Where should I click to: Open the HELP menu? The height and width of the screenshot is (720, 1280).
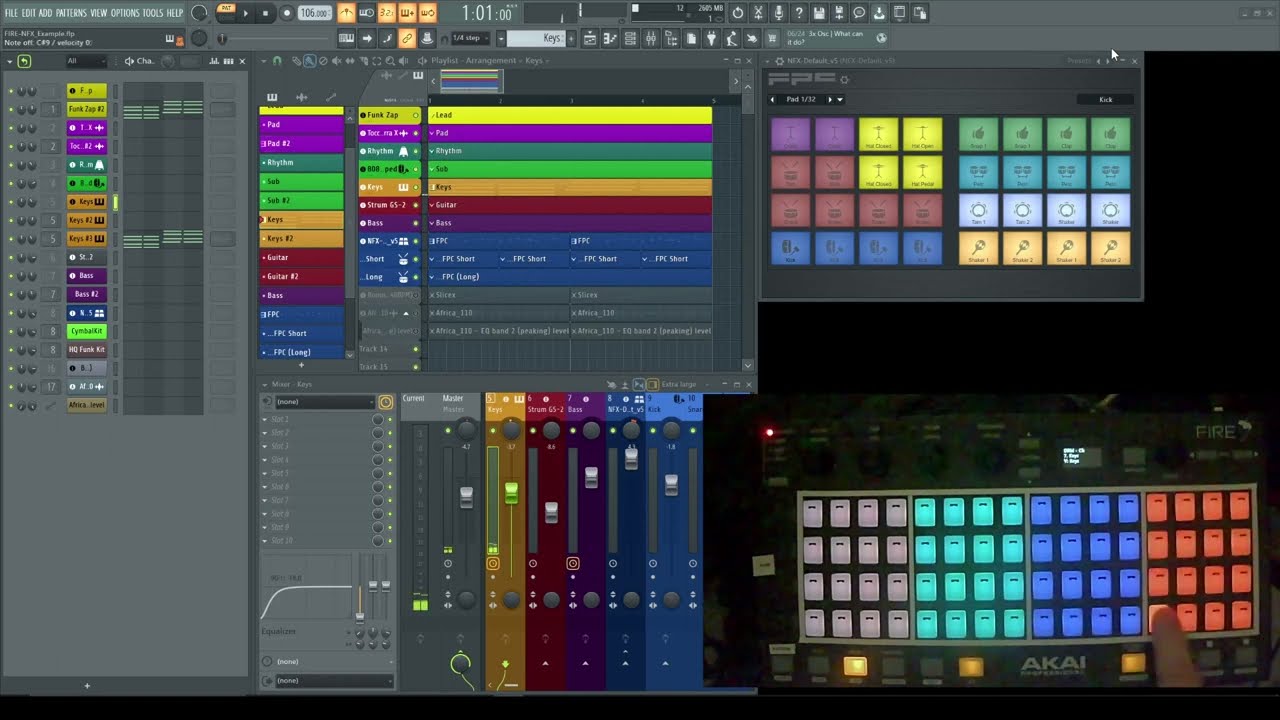[174, 13]
